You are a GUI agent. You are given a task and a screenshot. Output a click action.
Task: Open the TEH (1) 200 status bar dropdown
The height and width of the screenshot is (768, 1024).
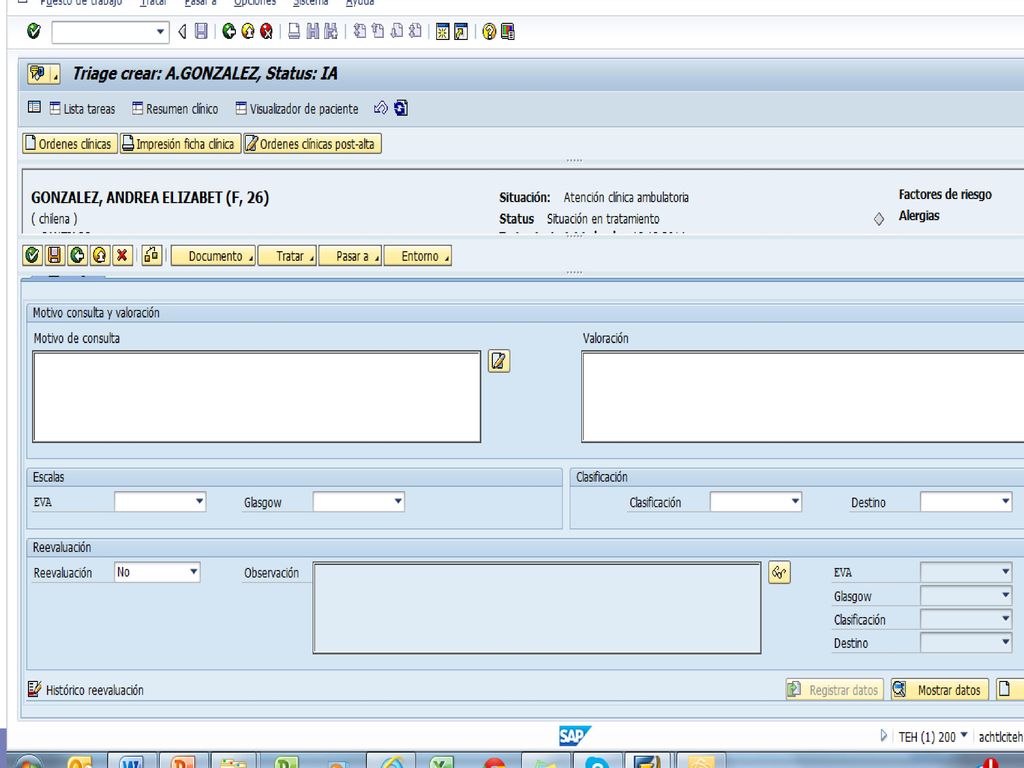click(964, 736)
